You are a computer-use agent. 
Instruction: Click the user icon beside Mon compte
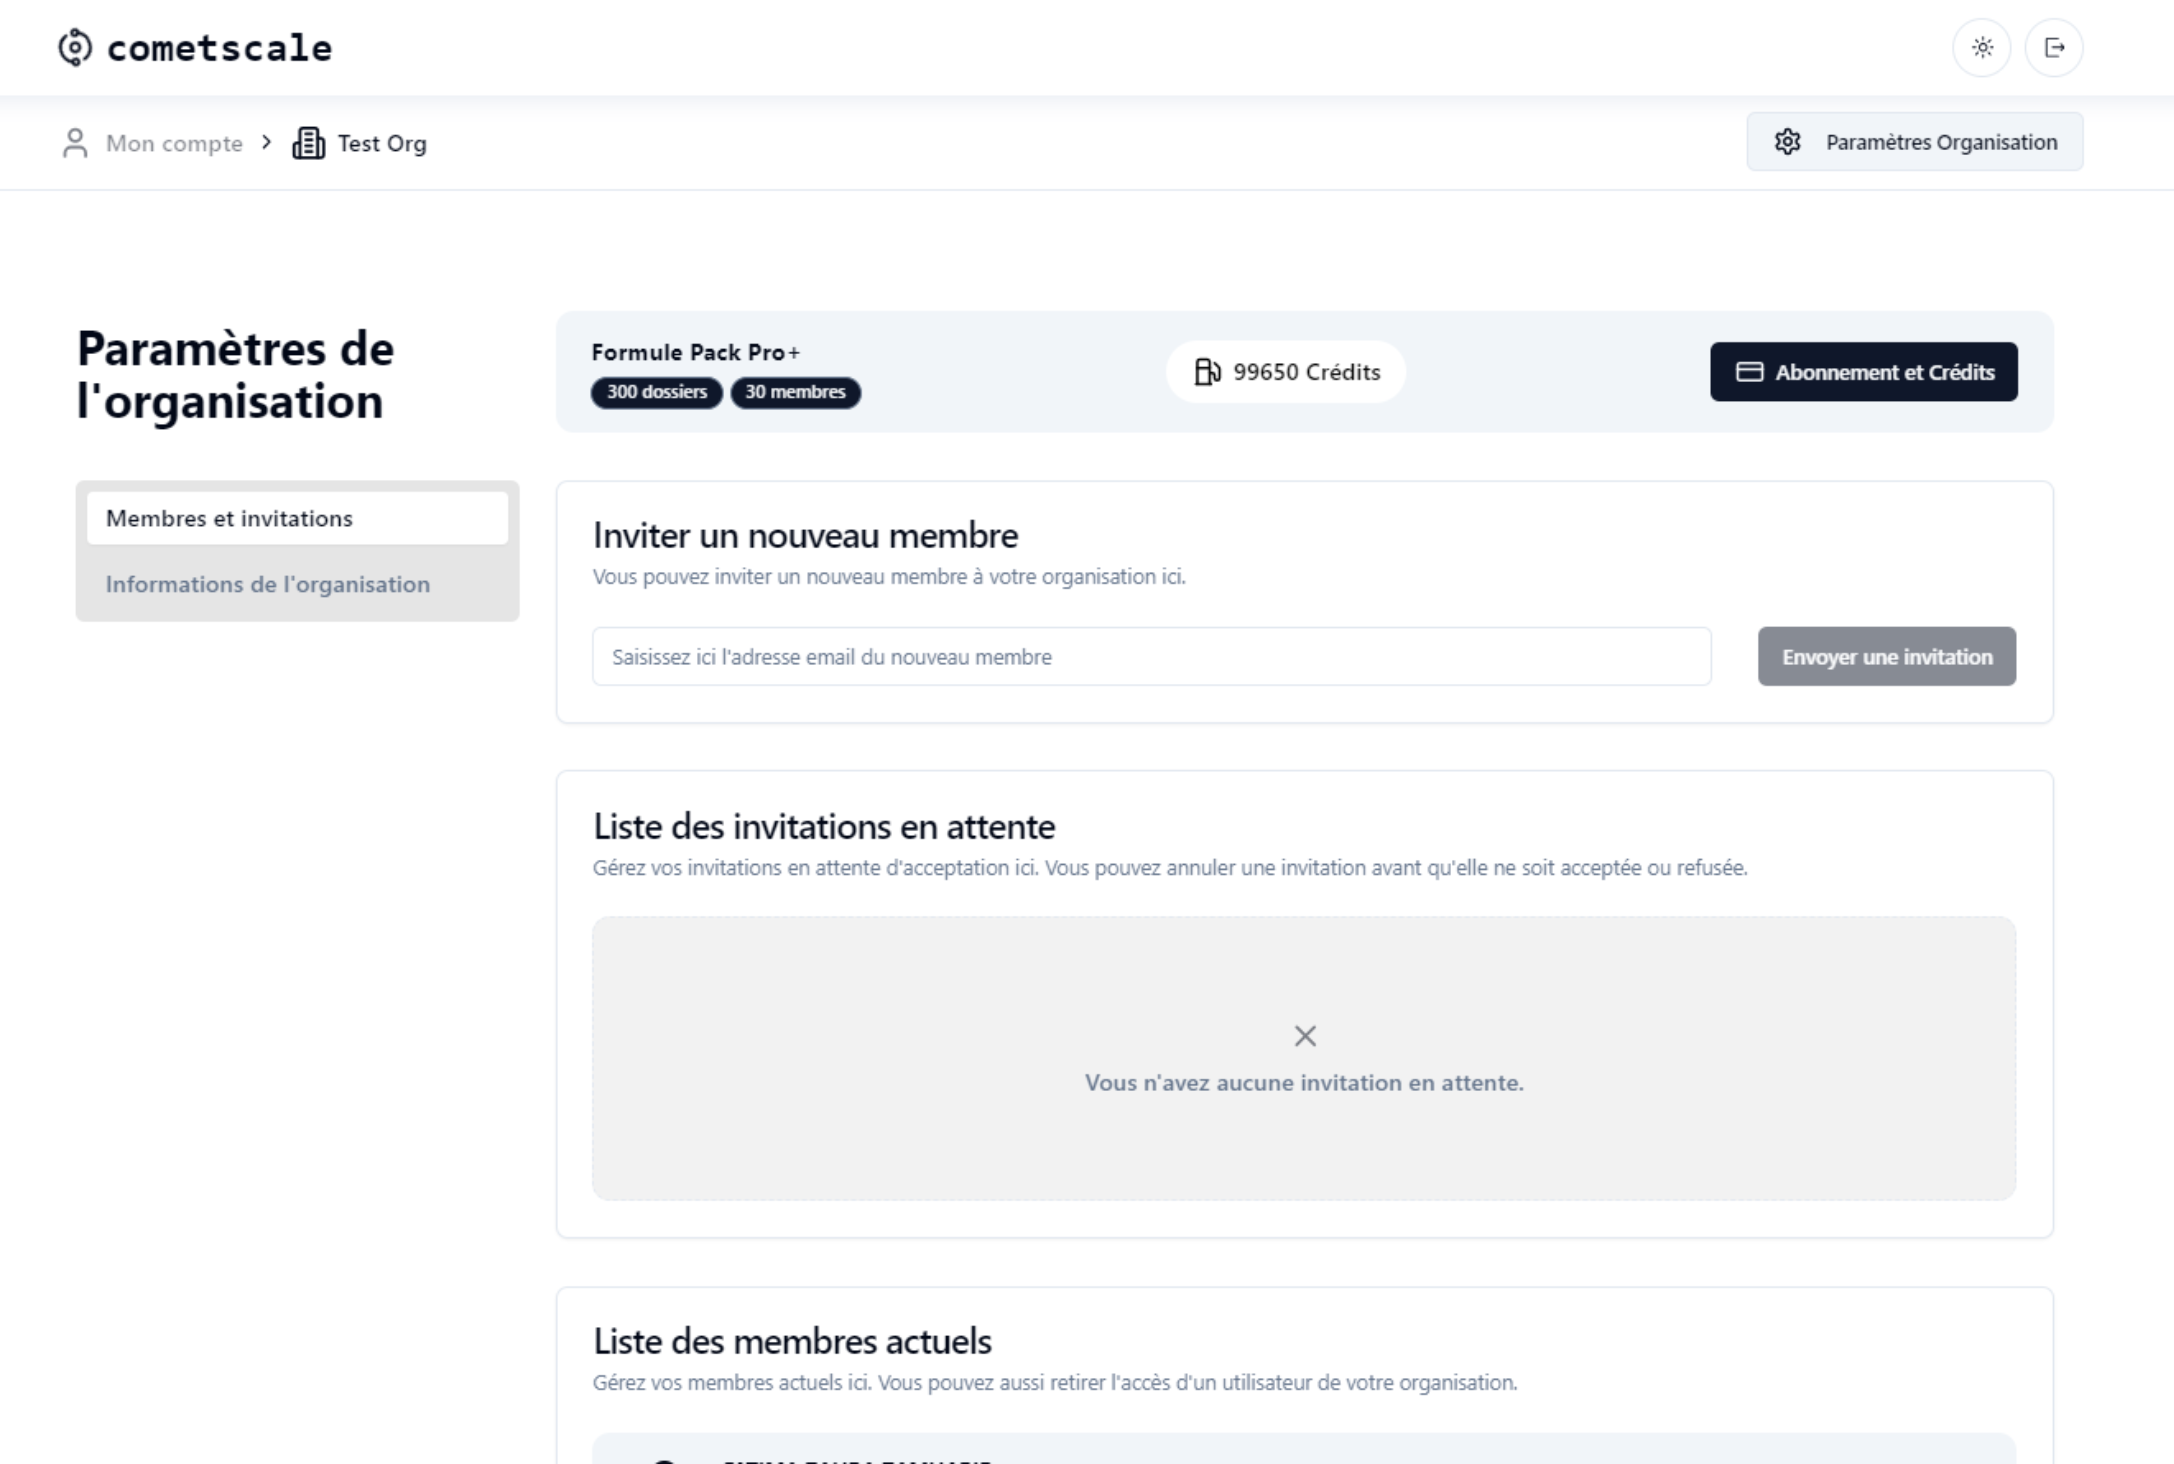[x=75, y=143]
